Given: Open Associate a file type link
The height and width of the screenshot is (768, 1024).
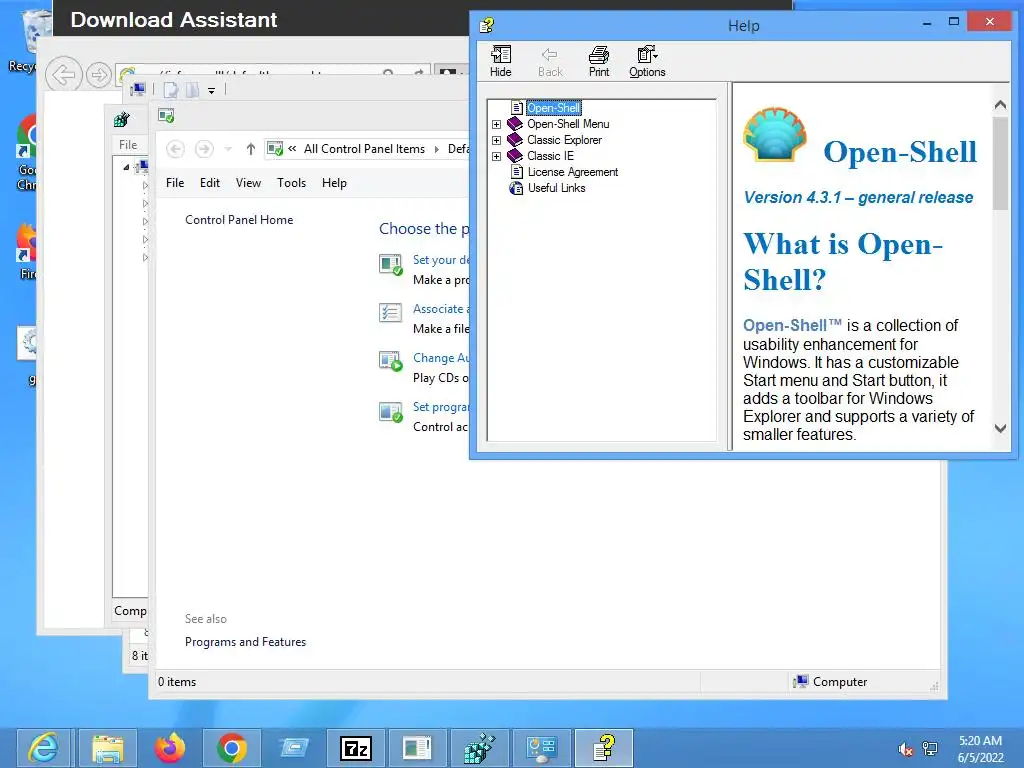Looking at the screenshot, I should pos(441,309).
